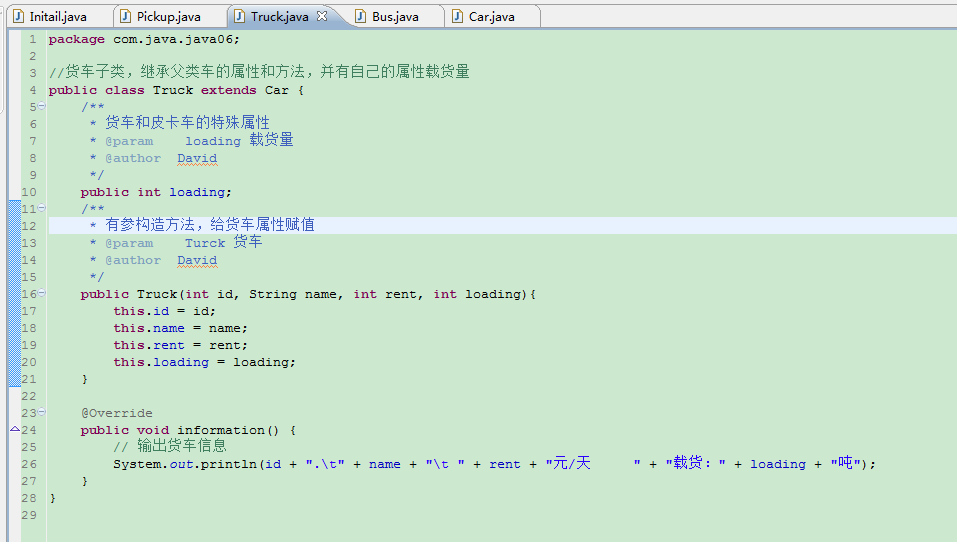This screenshot has height=542, width=957.
Task: Collapse the Truck constructor at line 16
Action: [42, 293]
